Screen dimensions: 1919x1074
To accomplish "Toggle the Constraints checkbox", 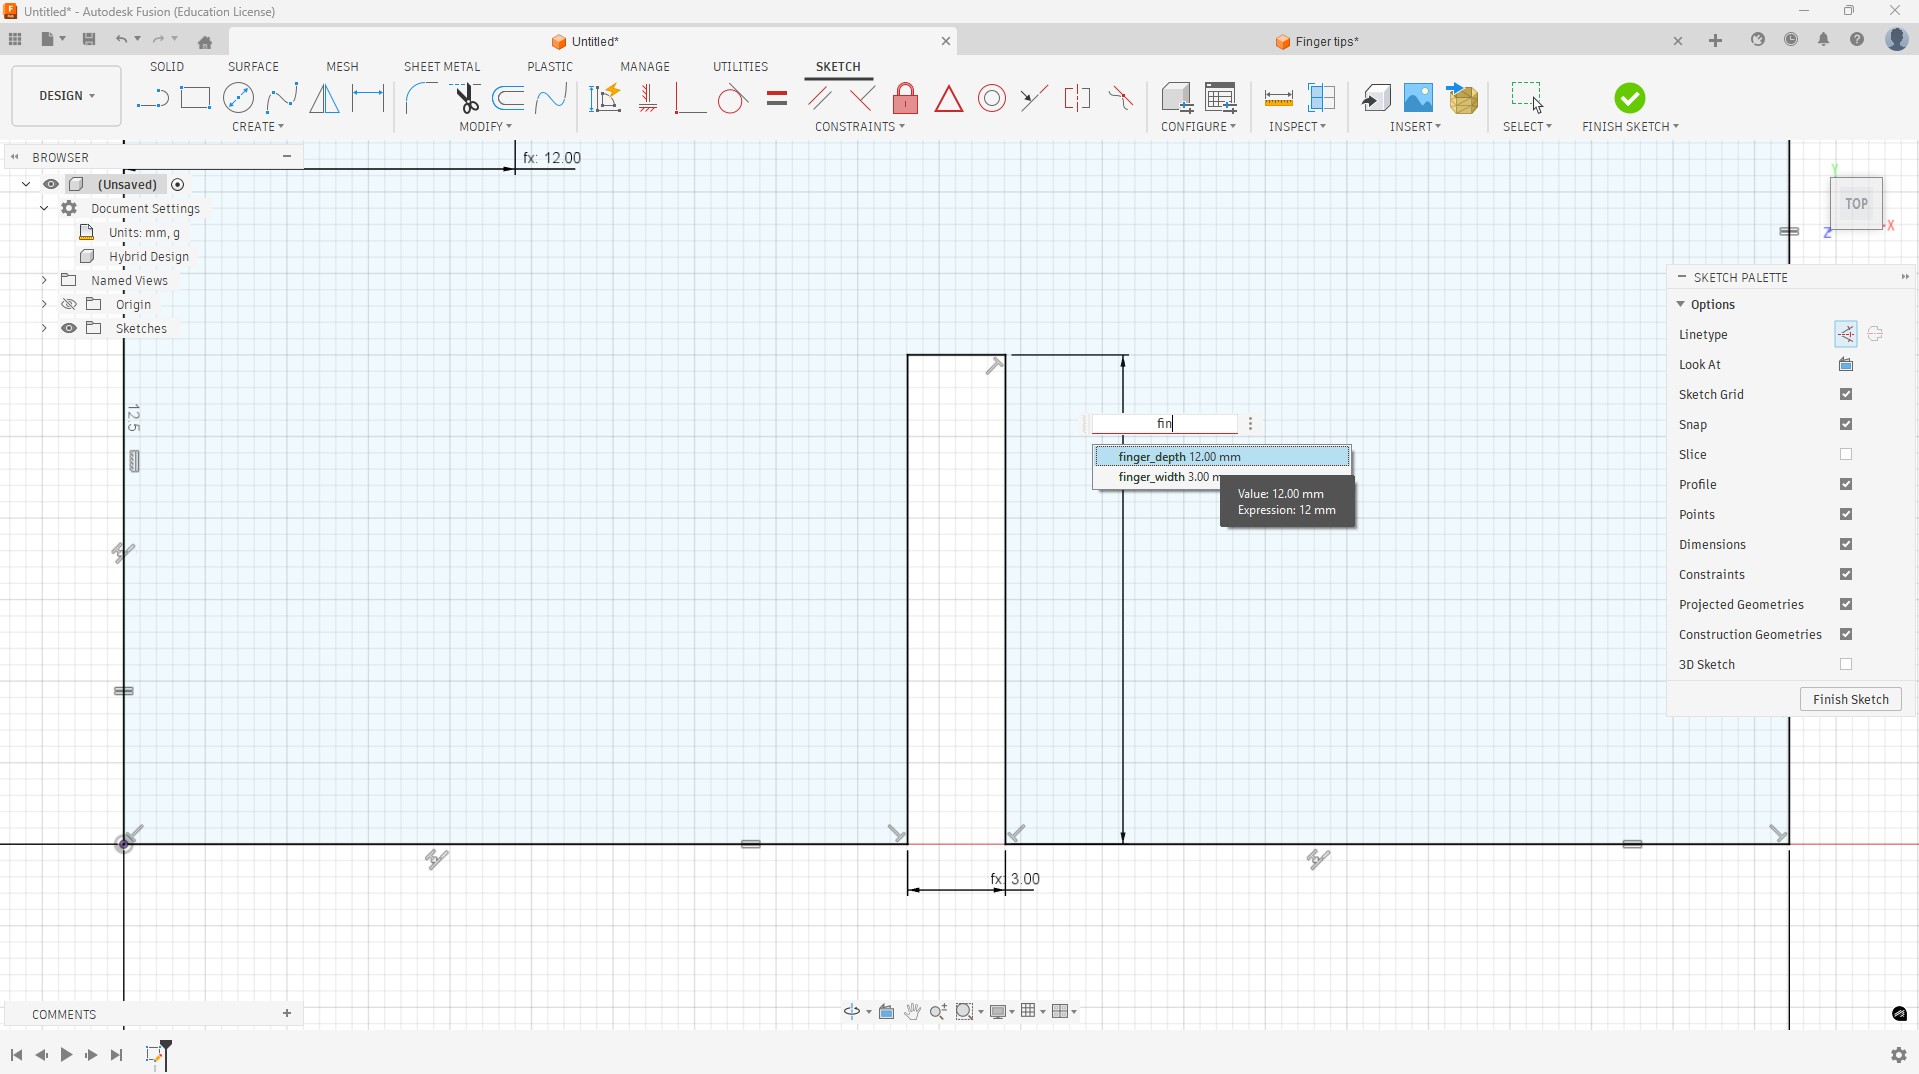I will pyautogui.click(x=1846, y=575).
